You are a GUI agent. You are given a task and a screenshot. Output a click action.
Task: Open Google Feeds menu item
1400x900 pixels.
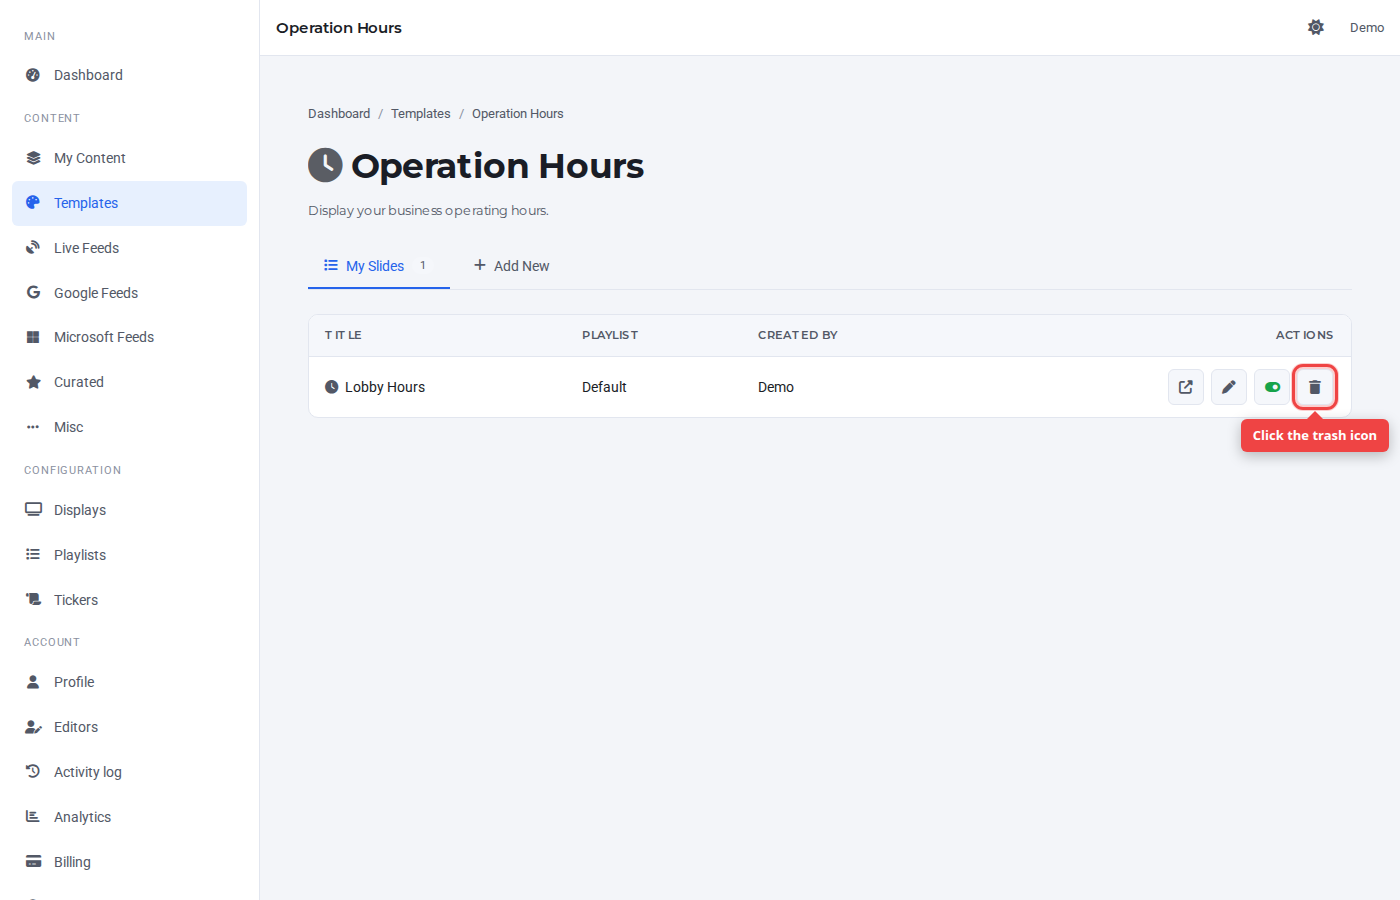(129, 293)
